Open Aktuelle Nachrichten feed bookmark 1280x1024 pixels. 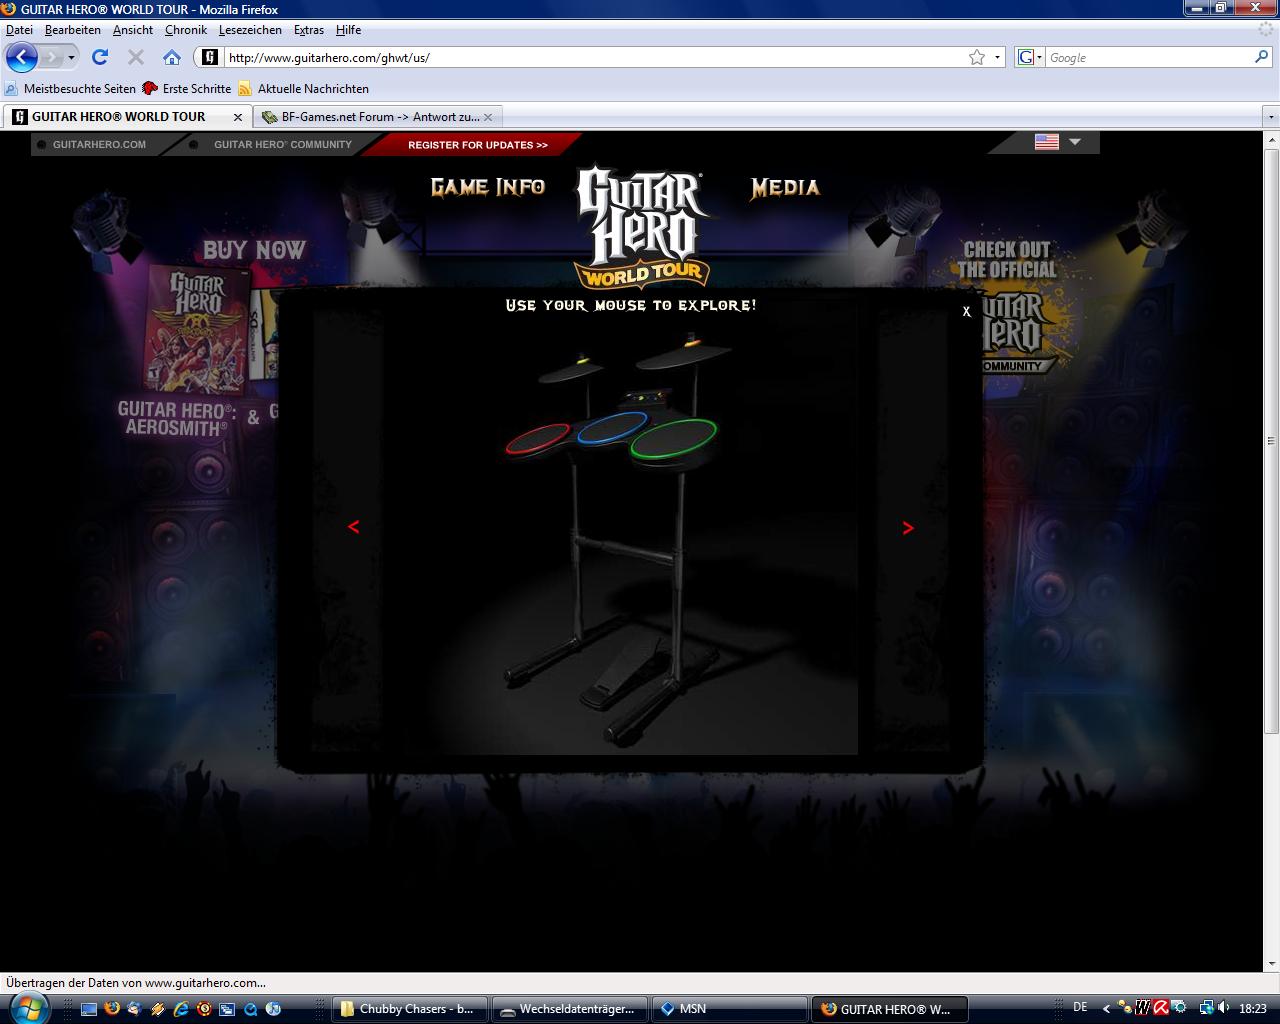303,89
